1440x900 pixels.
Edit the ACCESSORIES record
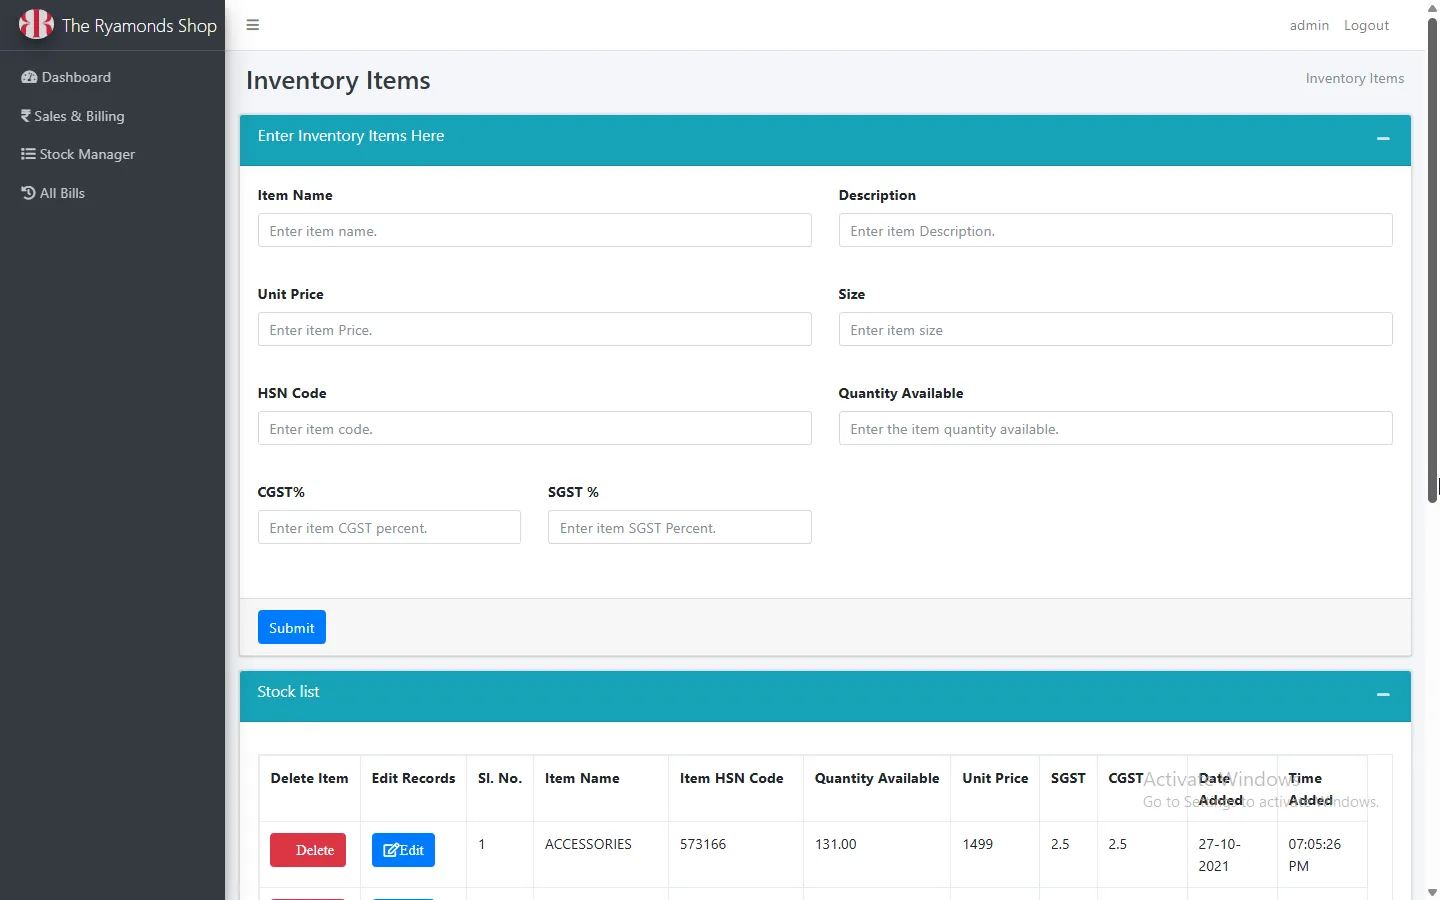tap(403, 850)
